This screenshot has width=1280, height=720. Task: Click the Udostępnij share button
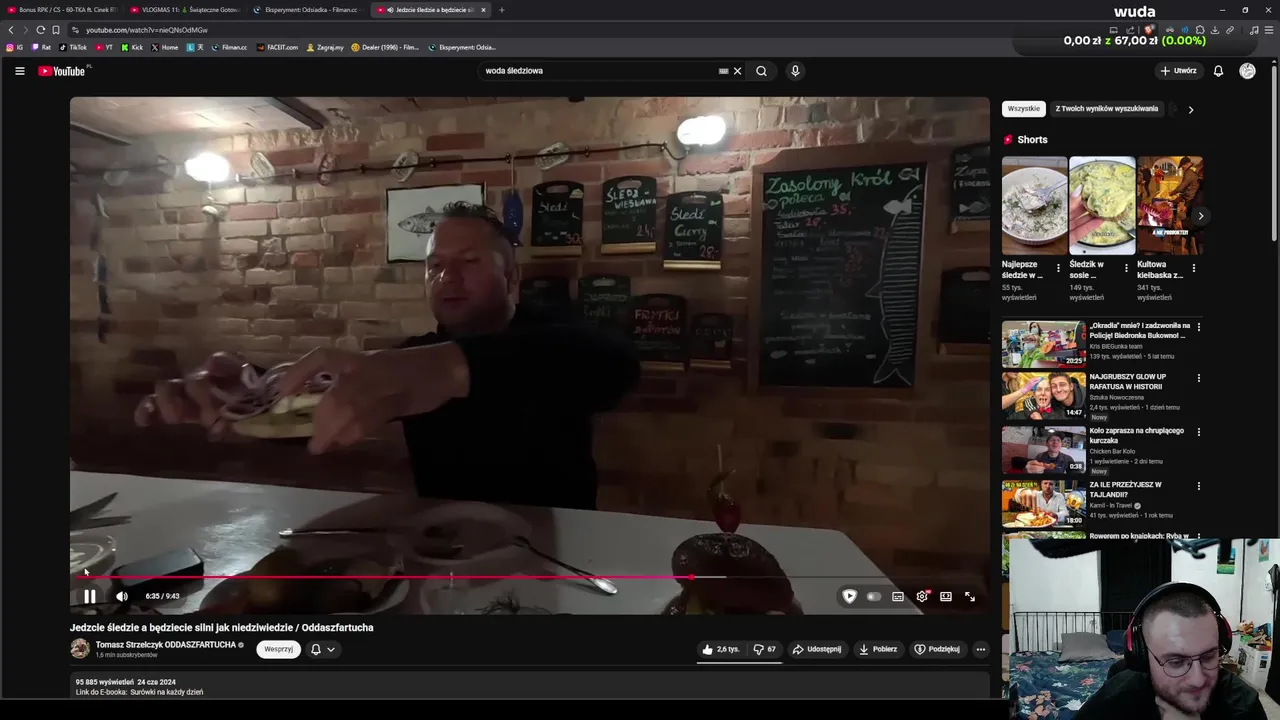817,649
